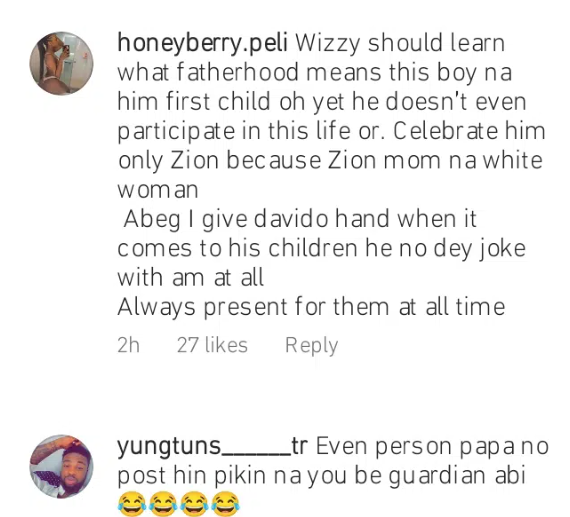Image resolution: width=570 pixels, height=517 pixels.
Task: Click the line 'what fatherhood means this boy na'
Action: pos(315,72)
